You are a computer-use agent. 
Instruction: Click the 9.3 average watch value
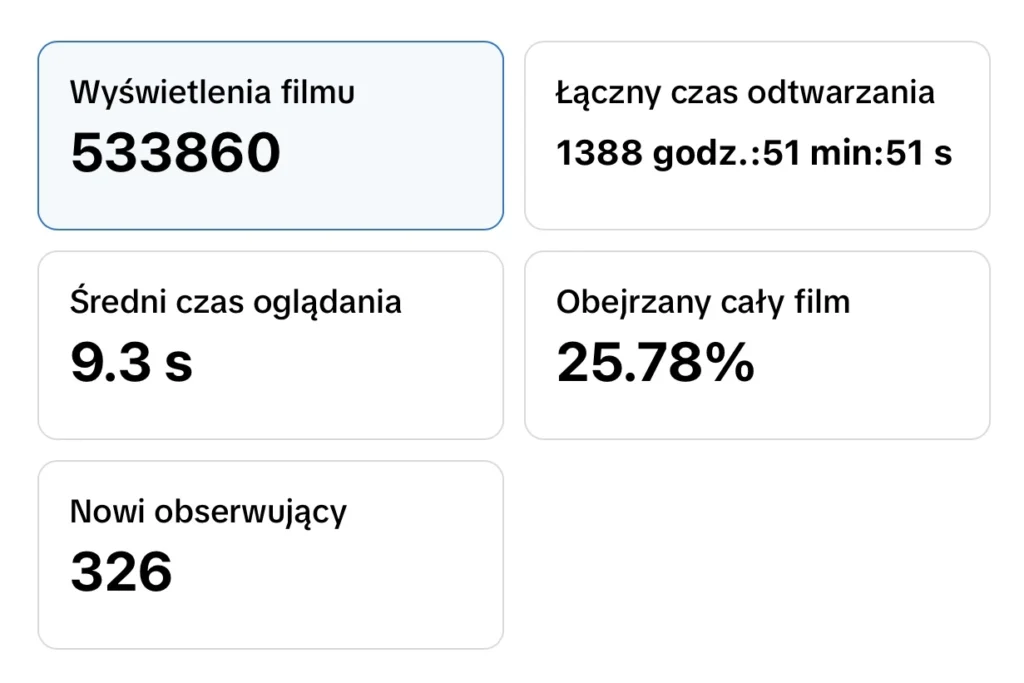(110, 362)
